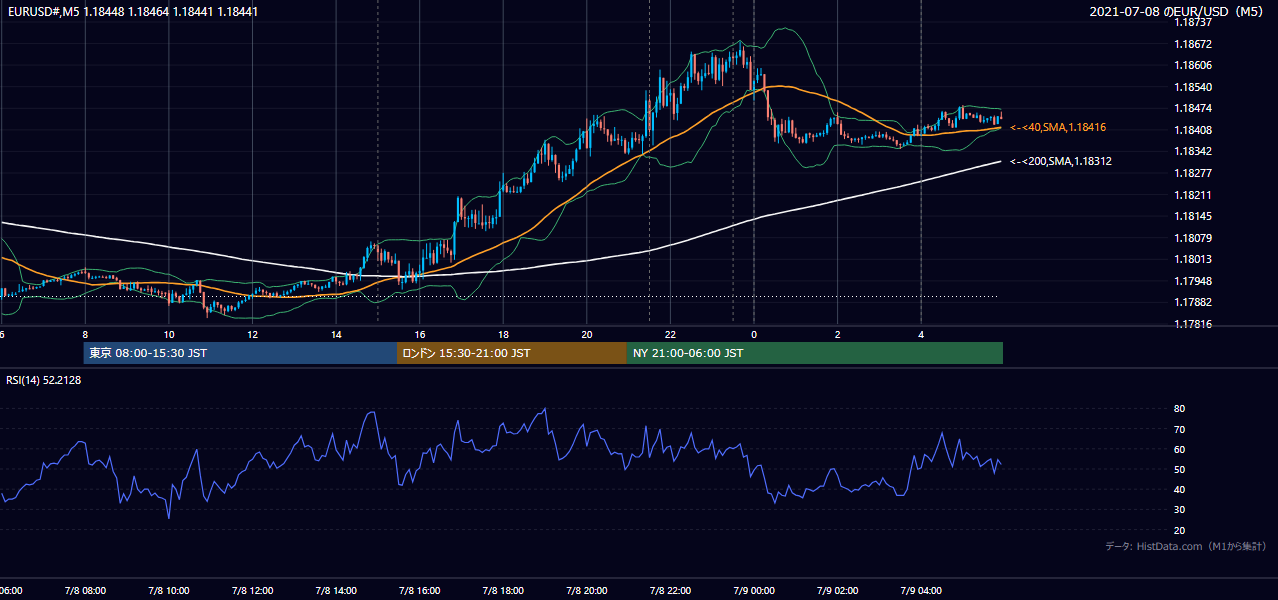Click the 1.18079 price axis label
Viewport: 1278px width, 600px height.
click(x=1193, y=238)
